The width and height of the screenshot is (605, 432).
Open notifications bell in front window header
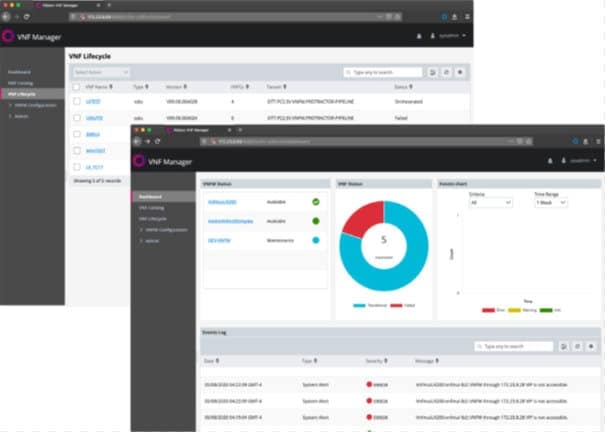550,160
